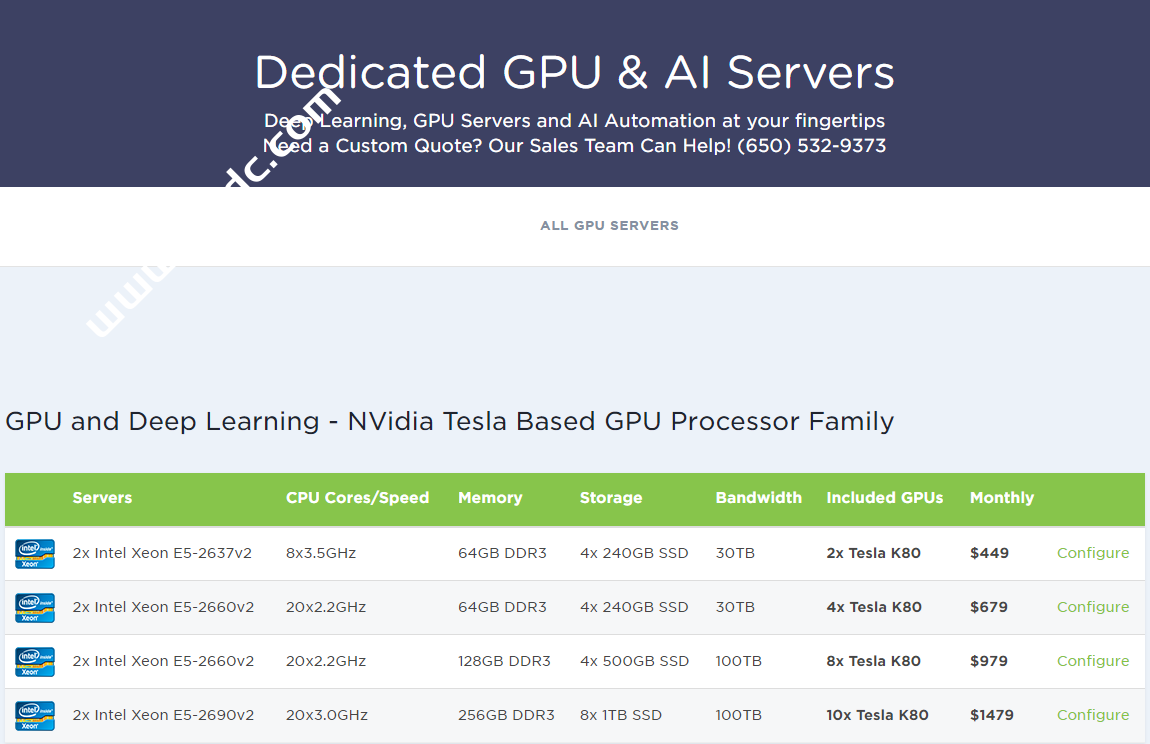Click the $979 monthly price
Image resolution: width=1150 pixels, height=744 pixels.
(x=989, y=661)
